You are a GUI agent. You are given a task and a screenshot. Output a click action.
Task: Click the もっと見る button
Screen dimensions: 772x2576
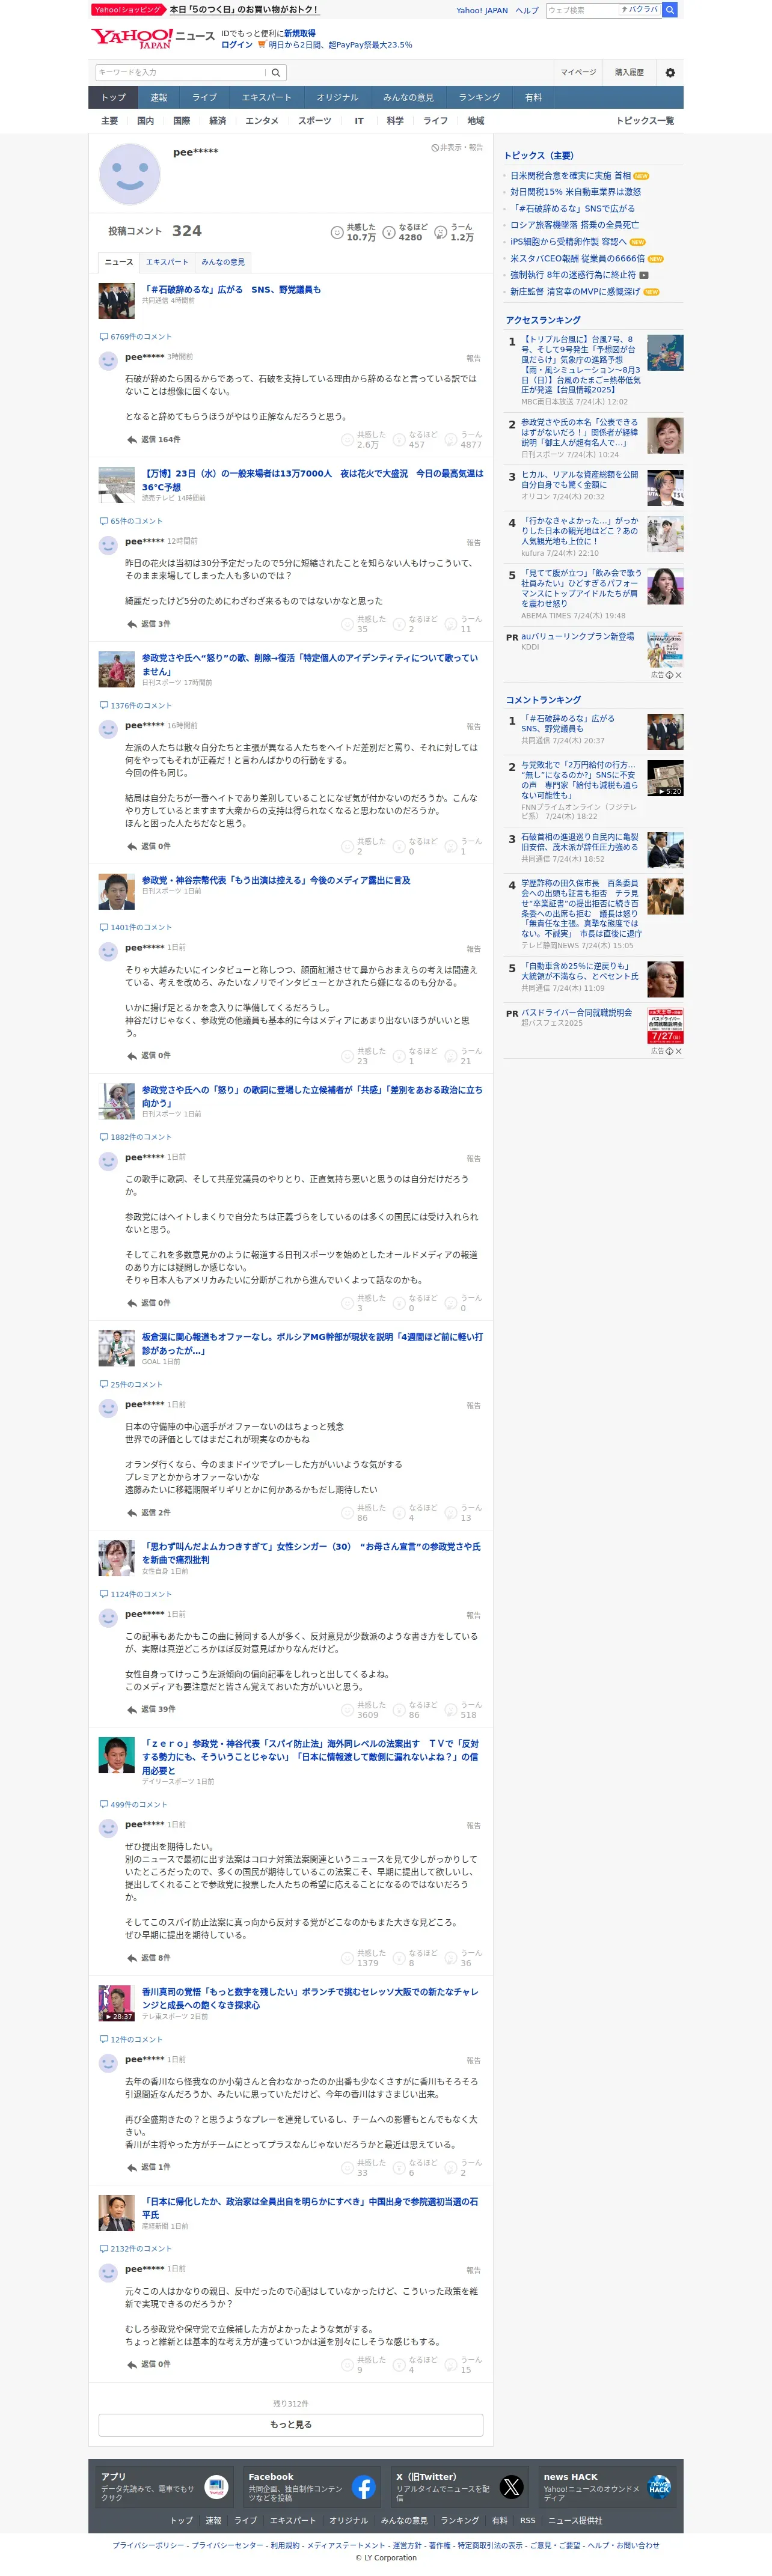[291, 2424]
